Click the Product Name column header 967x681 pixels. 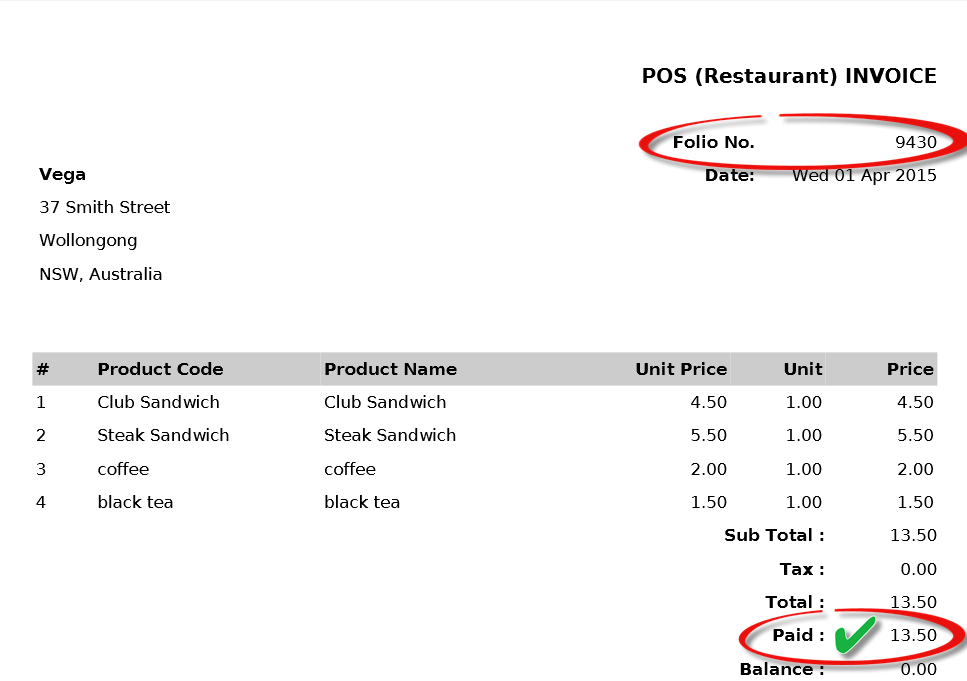point(390,369)
